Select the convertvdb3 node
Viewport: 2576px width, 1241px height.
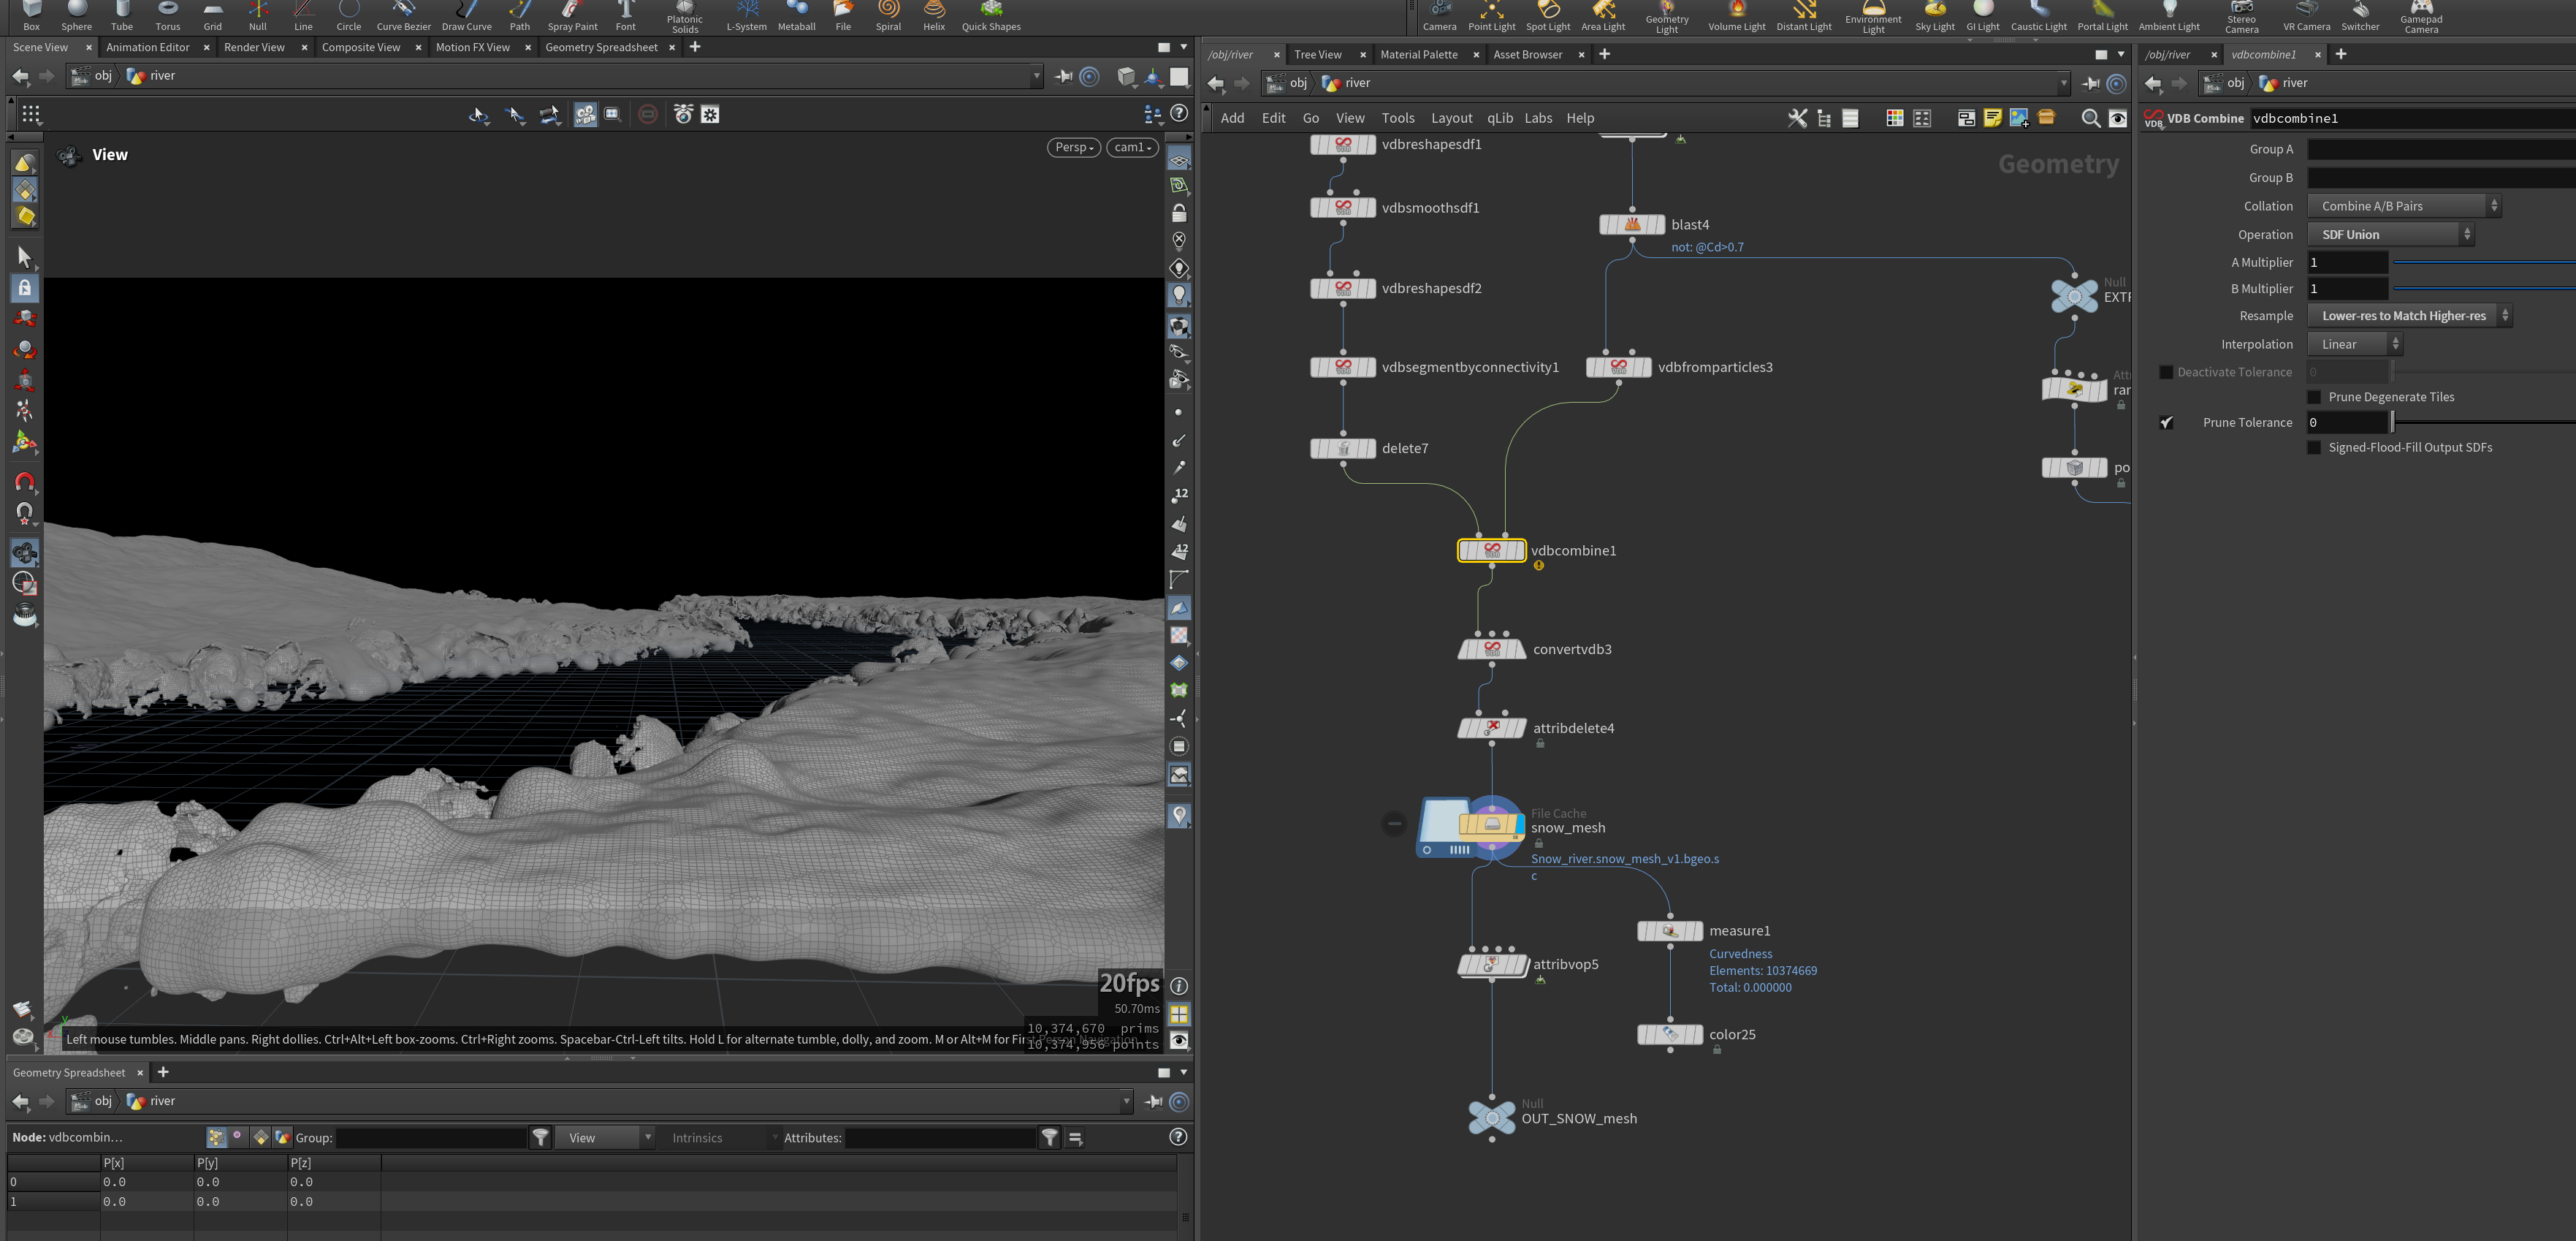1491,649
